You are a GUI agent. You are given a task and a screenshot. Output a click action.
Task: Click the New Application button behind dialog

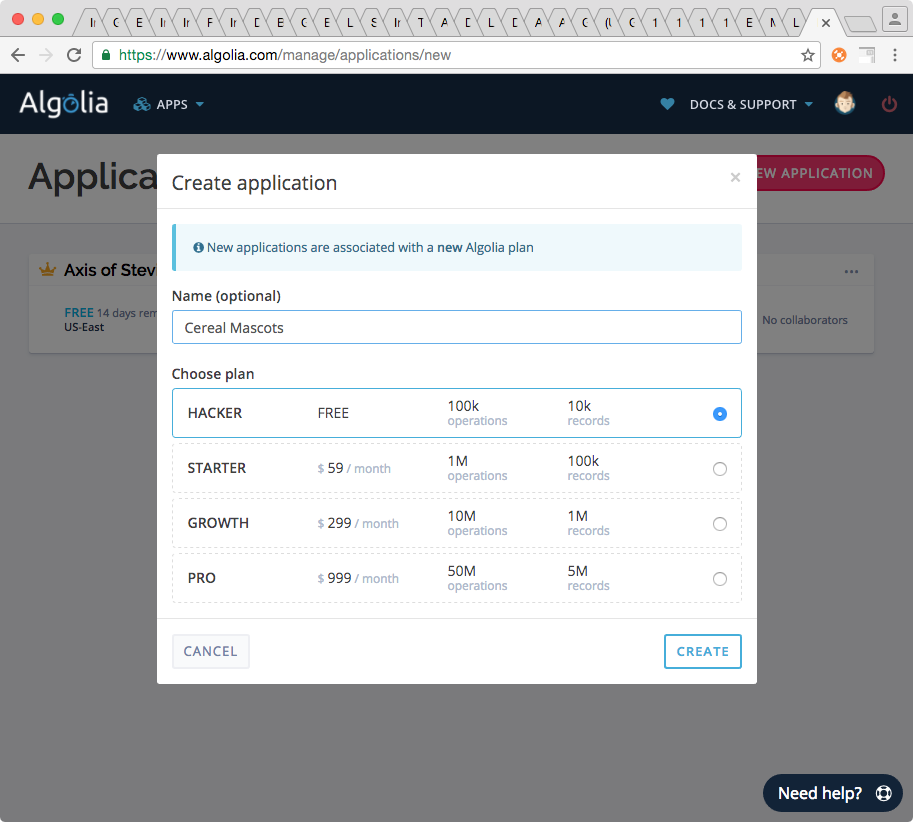coord(820,173)
